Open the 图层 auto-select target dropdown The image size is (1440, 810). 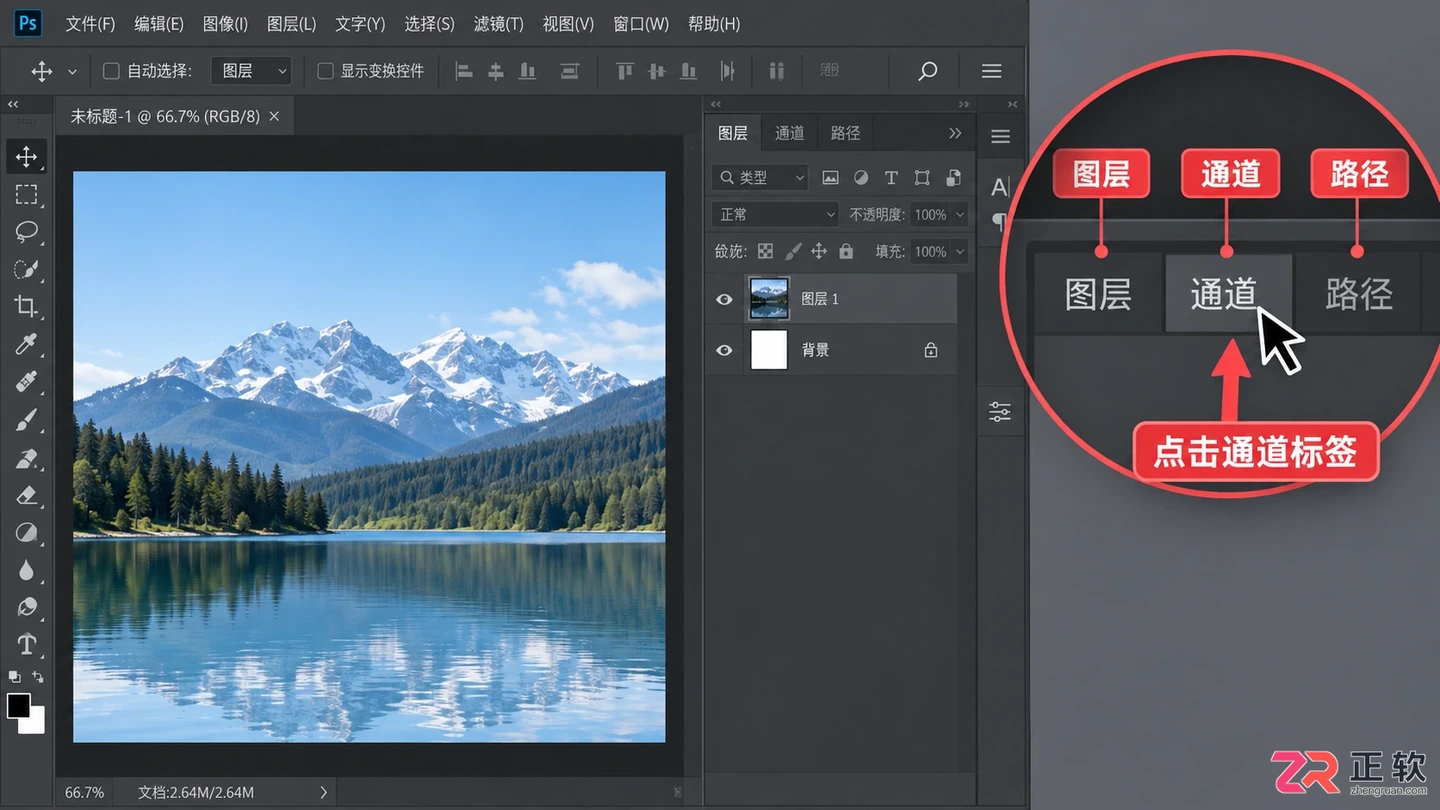pyautogui.click(x=251, y=71)
